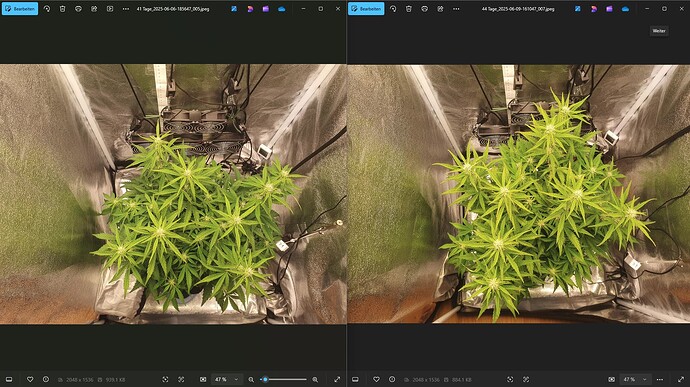The width and height of the screenshot is (690, 387).
Task: Click the 2048 x 1536 dimensions in left window
Action: pyautogui.click(x=80, y=380)
